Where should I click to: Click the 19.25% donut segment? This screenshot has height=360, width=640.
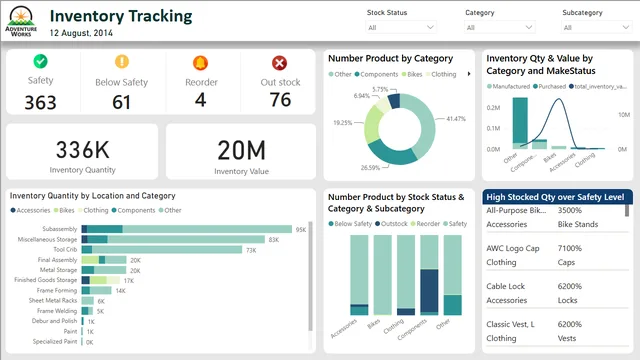click(x=371, y=124)
